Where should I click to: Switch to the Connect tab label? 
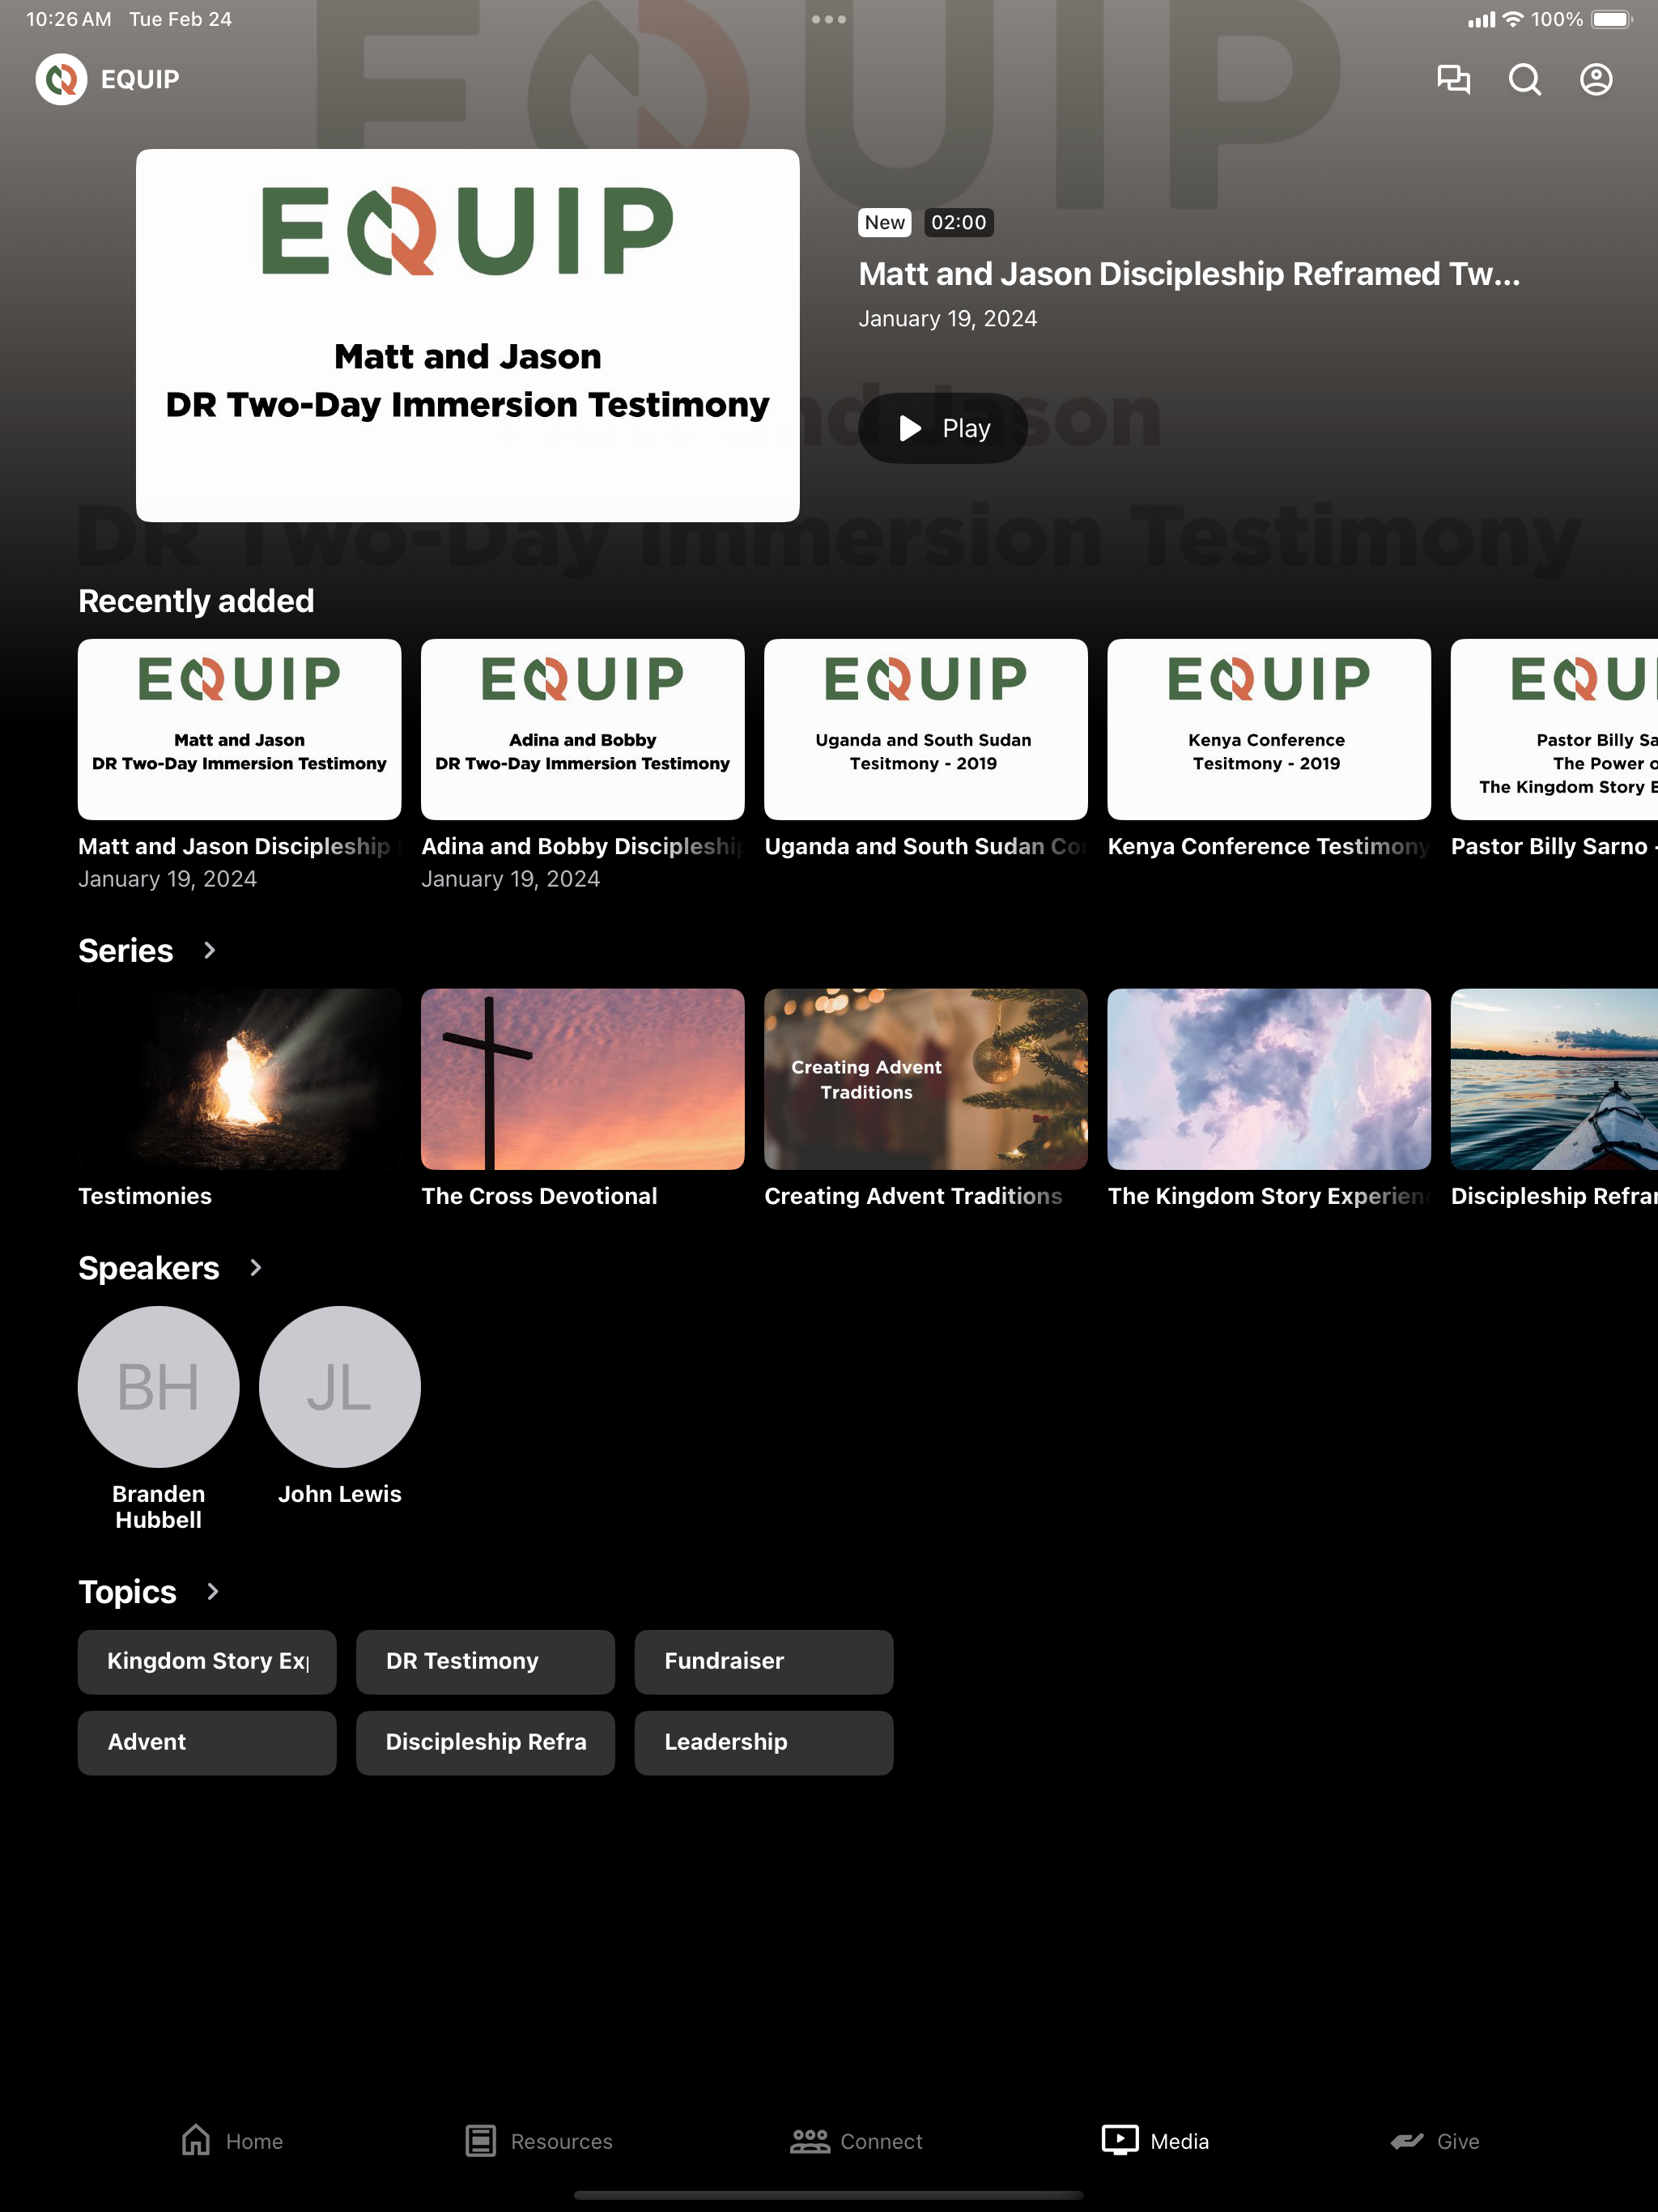pyautogui.click(x=881, y=2141)
